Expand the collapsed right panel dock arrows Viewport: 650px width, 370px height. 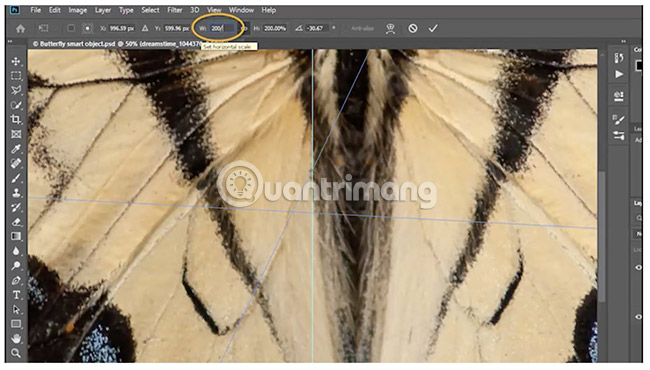click(623, 41)
